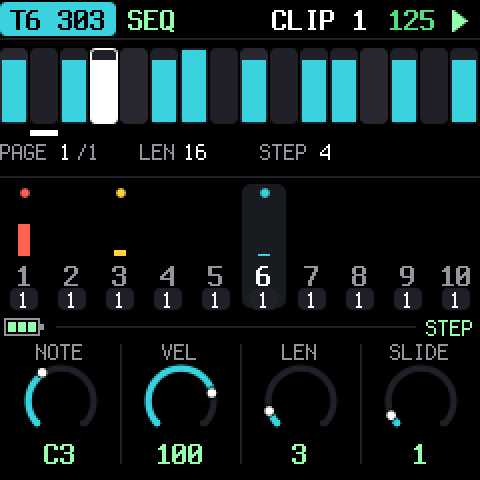This screenshot has height=480, width=480.
Task: Select track number 1
Action: pyautogui.click(x=24, y=276)
